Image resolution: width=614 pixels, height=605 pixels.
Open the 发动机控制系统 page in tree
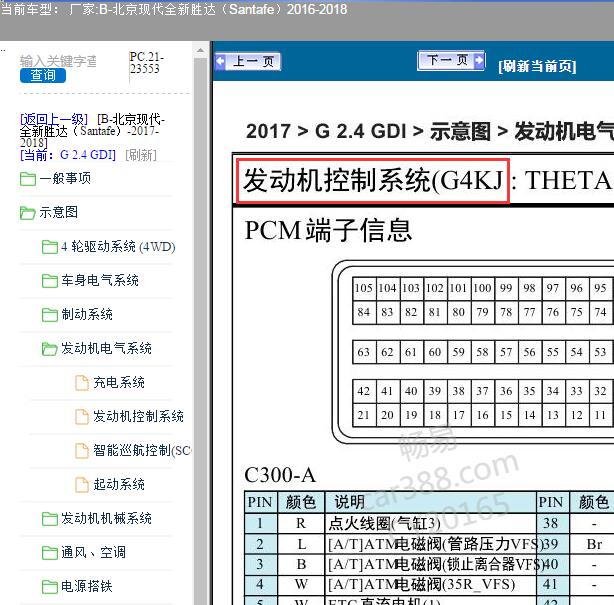(x=138, y=416)
